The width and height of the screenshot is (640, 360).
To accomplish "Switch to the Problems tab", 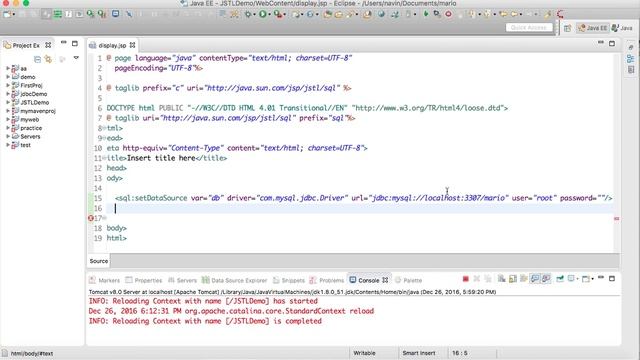I will [x=327, y=280].
